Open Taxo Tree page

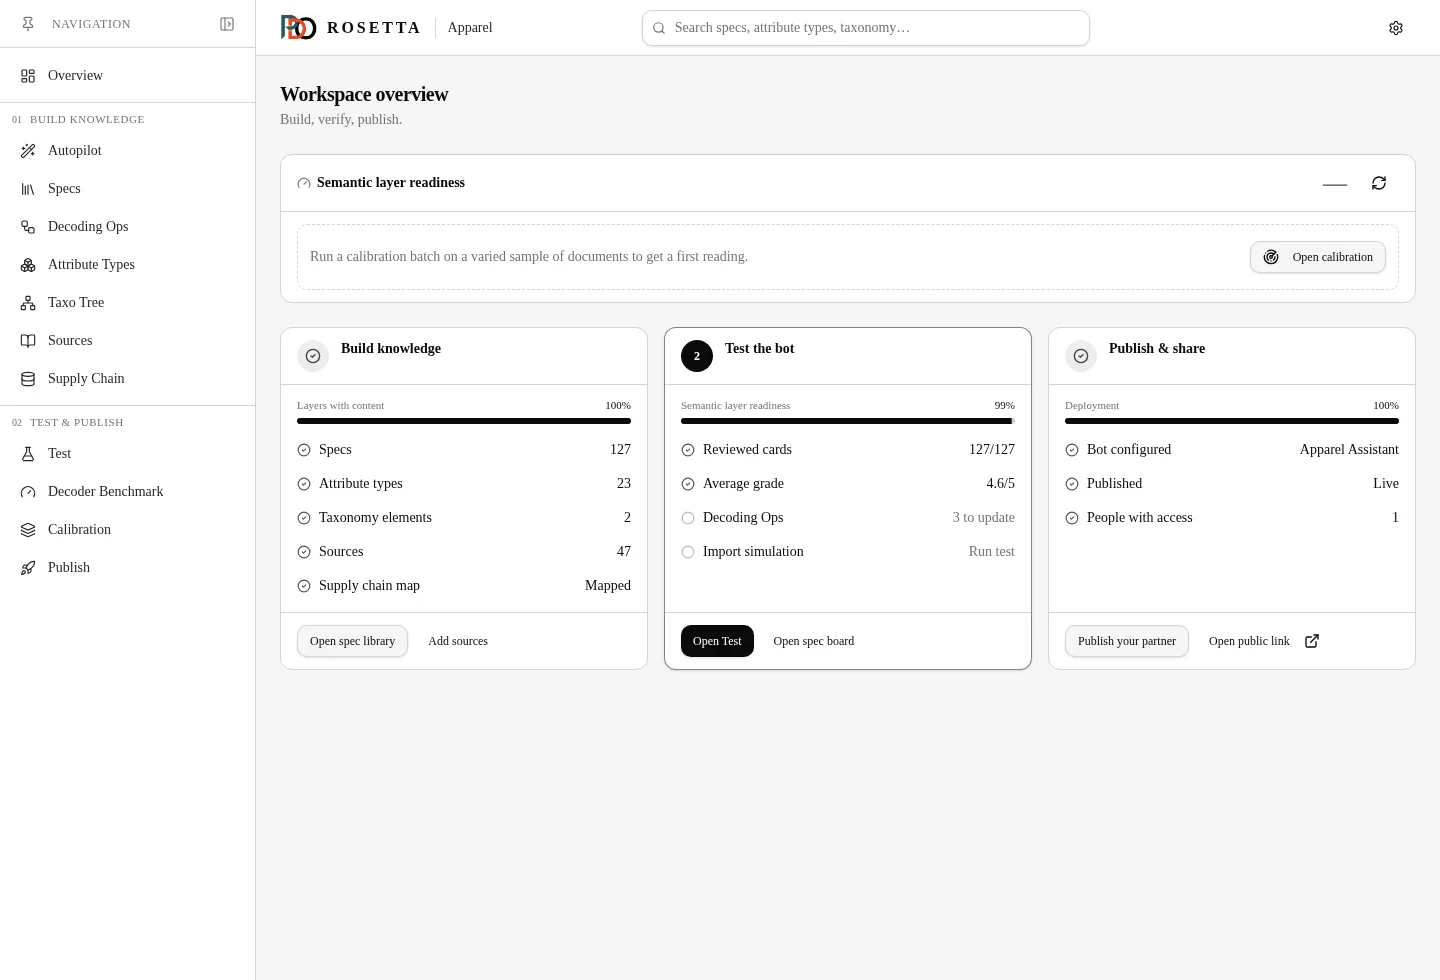(x=128, y=303)
